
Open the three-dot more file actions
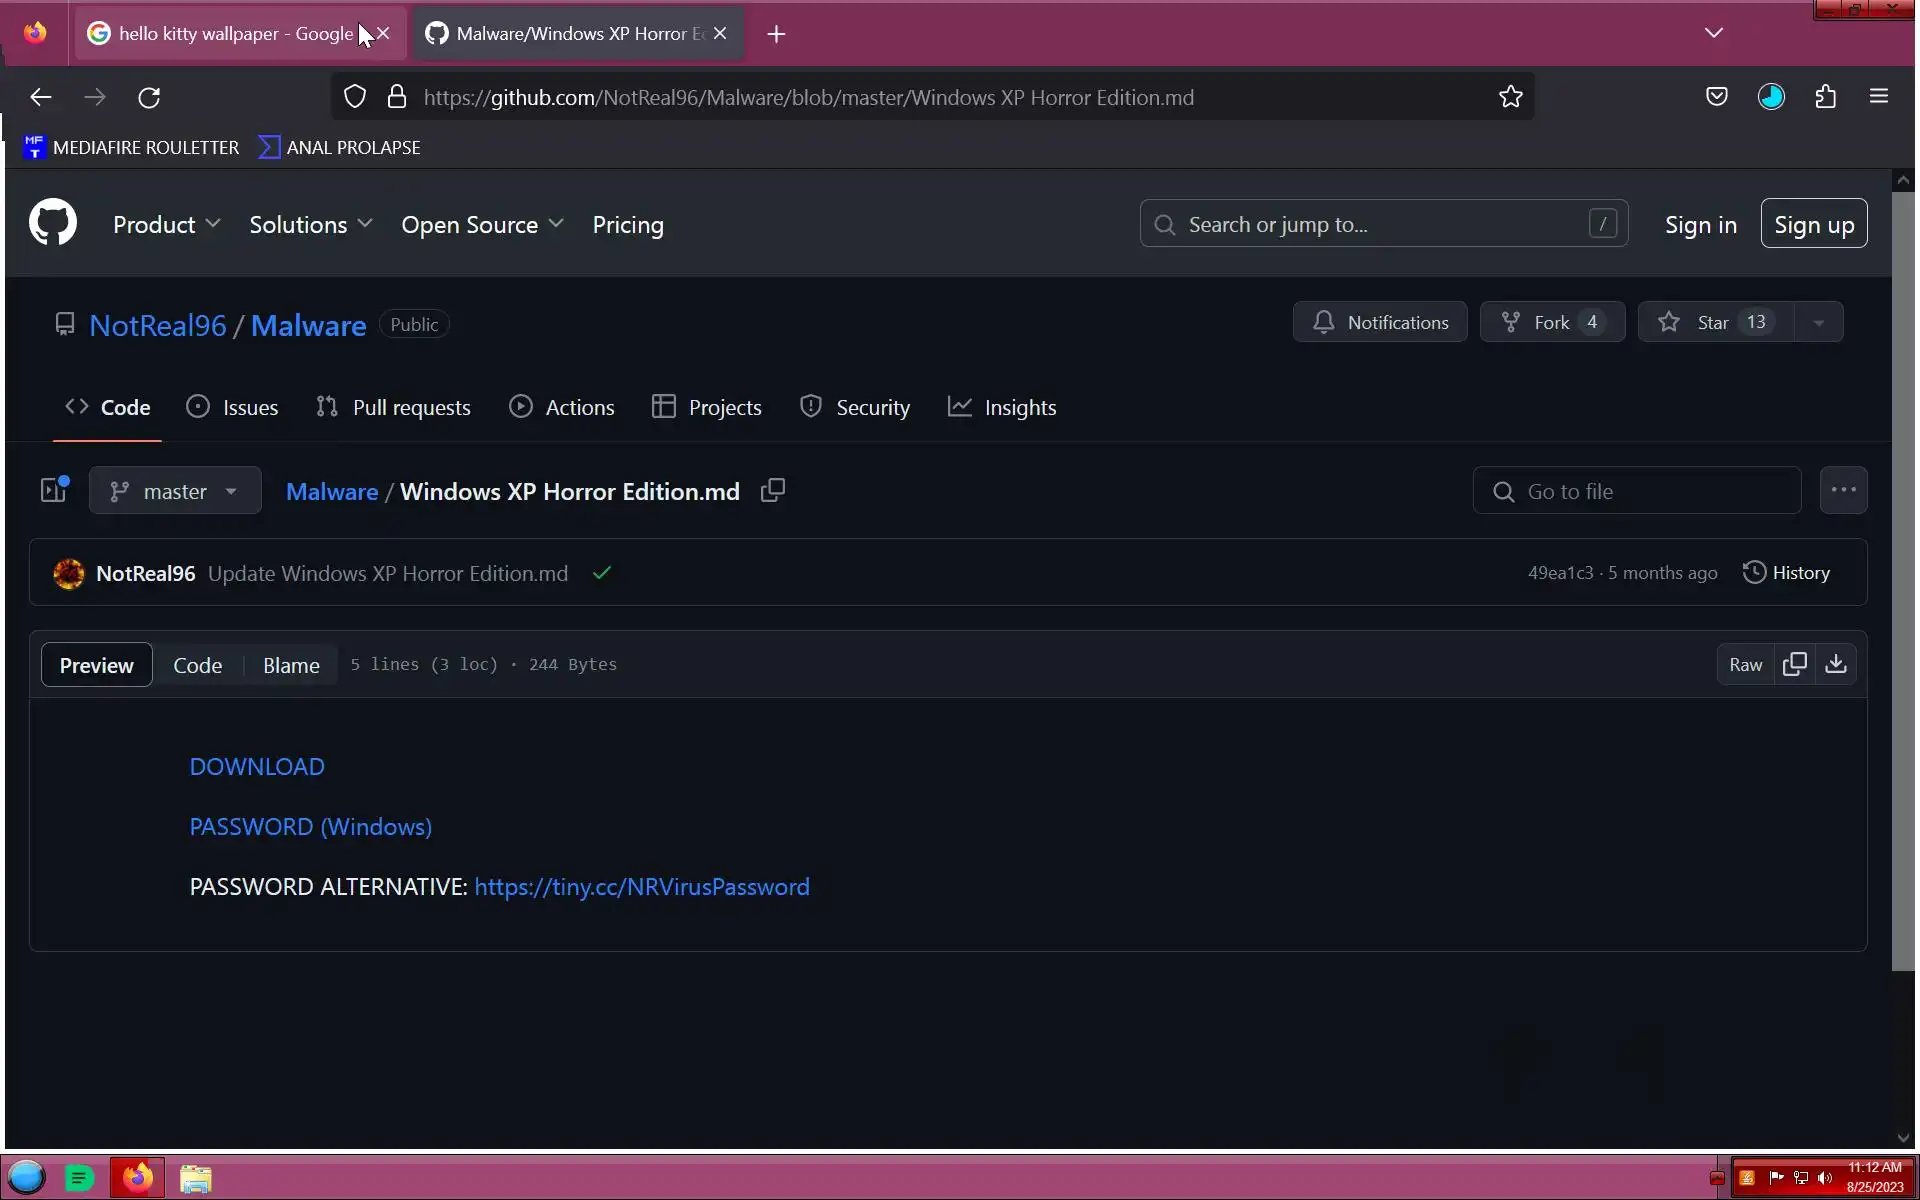click(x=1843, y=491)
